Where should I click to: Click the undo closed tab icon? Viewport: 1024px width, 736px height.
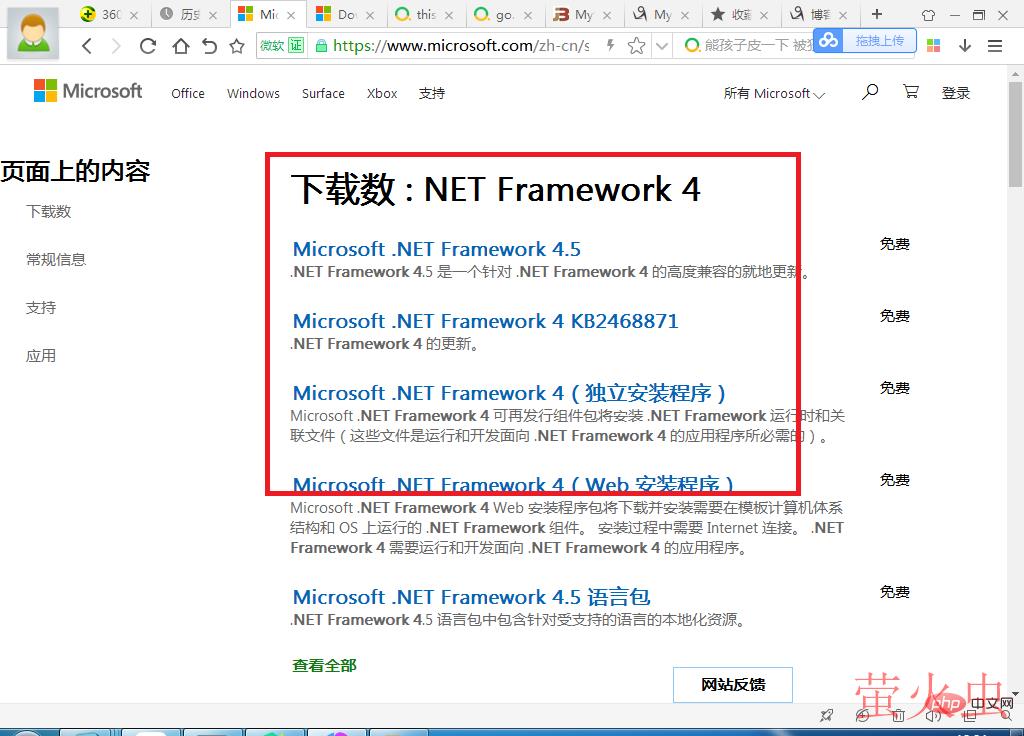click(x=209, y=46)
